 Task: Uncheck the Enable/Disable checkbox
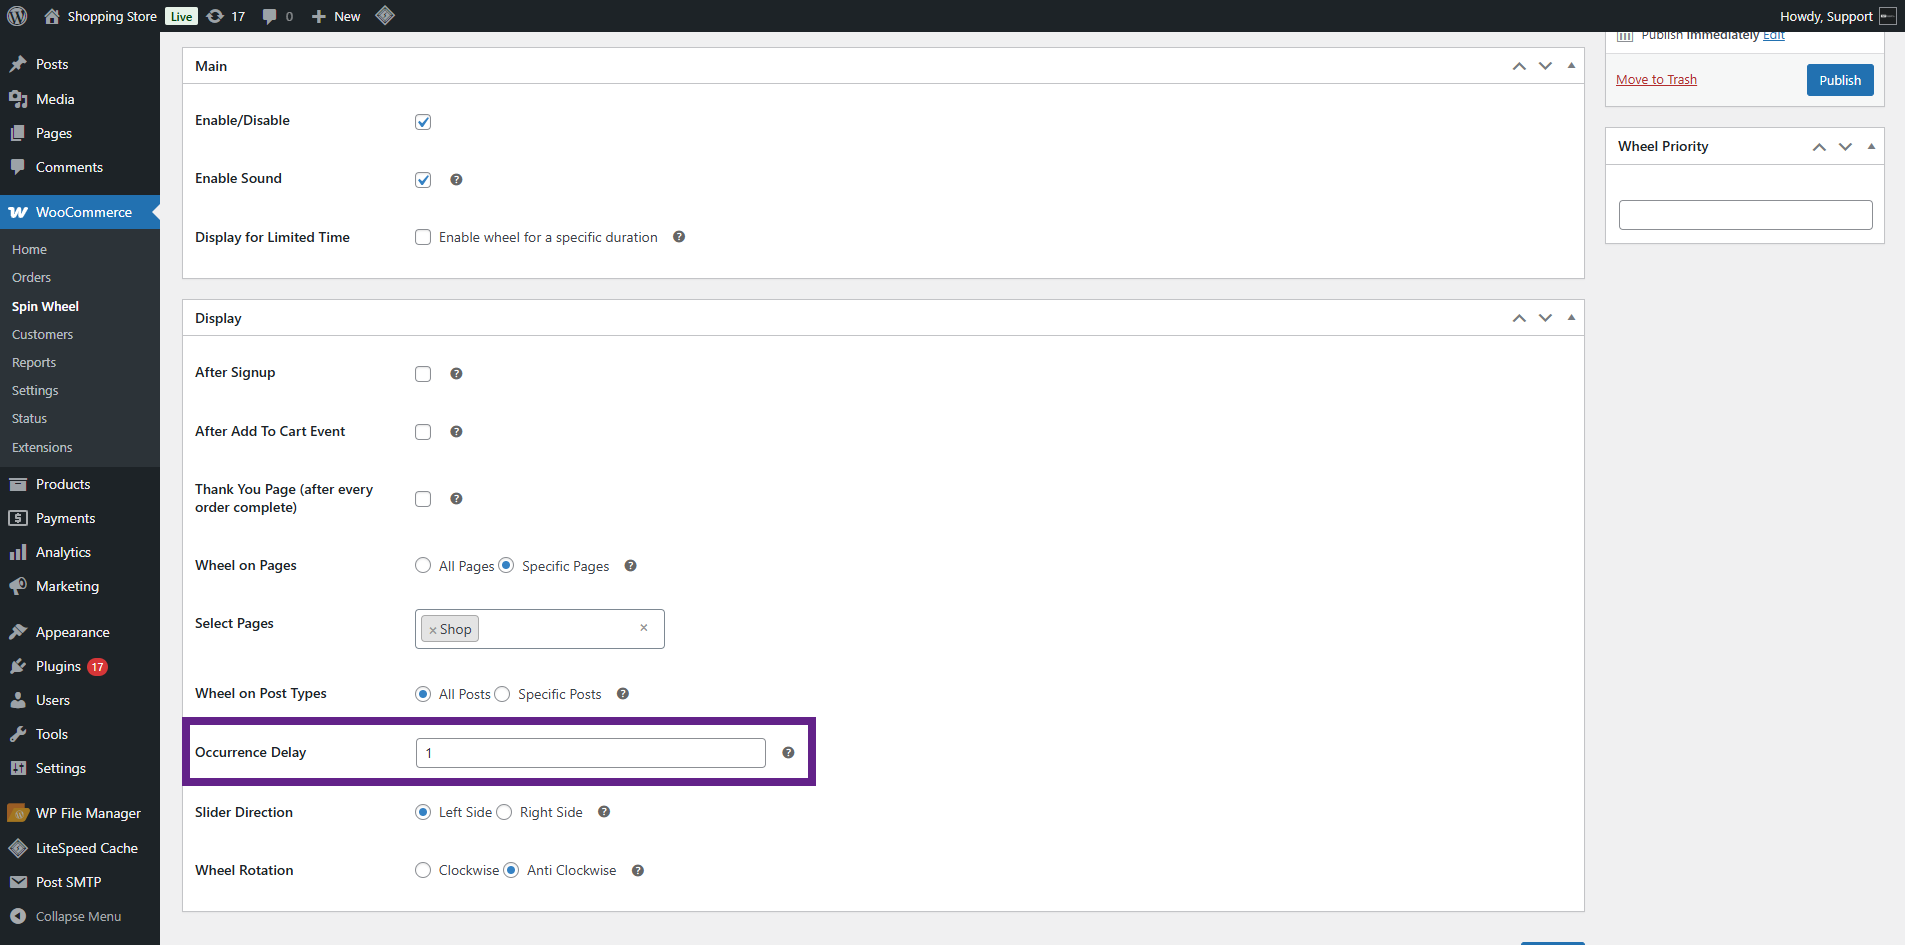point(423,122)
